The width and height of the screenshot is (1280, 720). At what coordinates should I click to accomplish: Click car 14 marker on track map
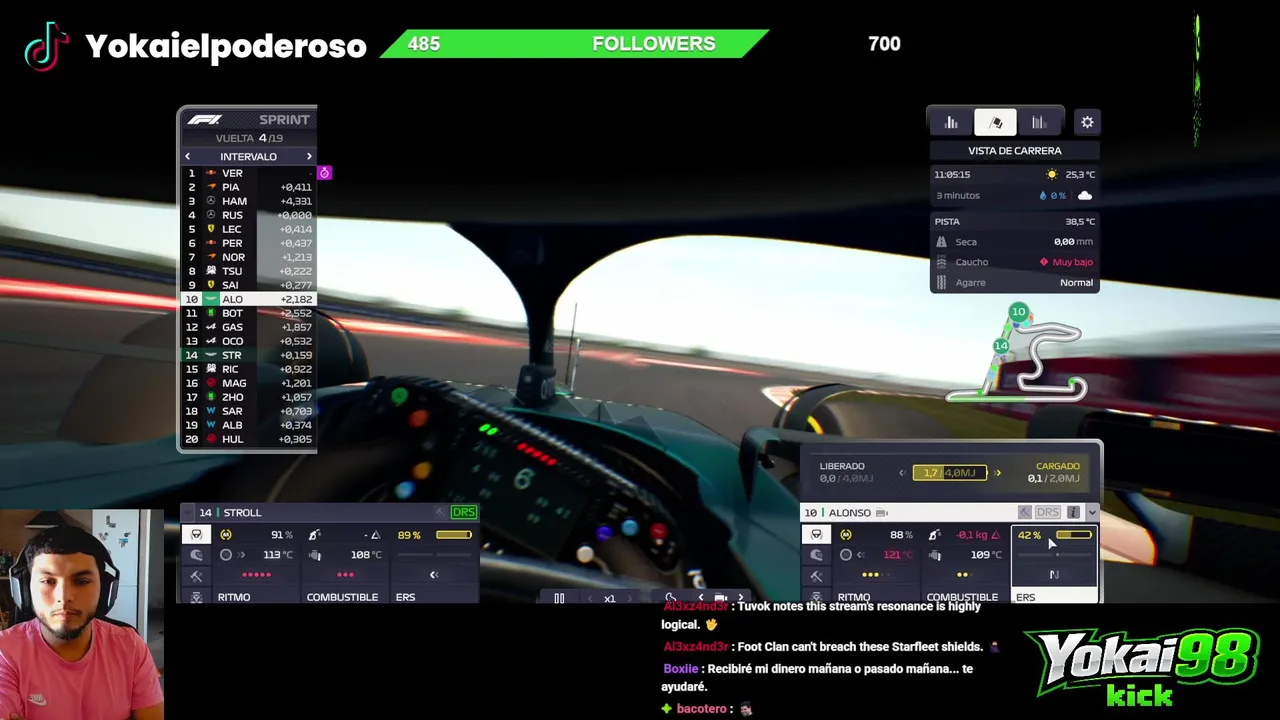(x=1001, y=346)
